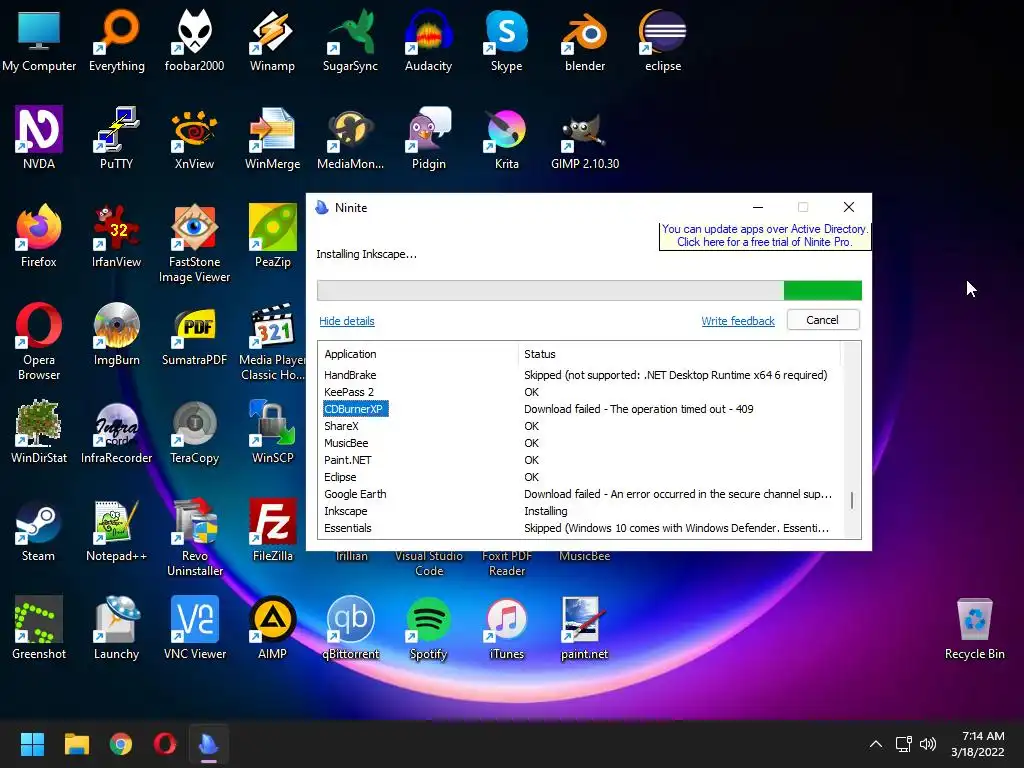Click the Notepad++ desktop icon

click(x=117, y=530)
